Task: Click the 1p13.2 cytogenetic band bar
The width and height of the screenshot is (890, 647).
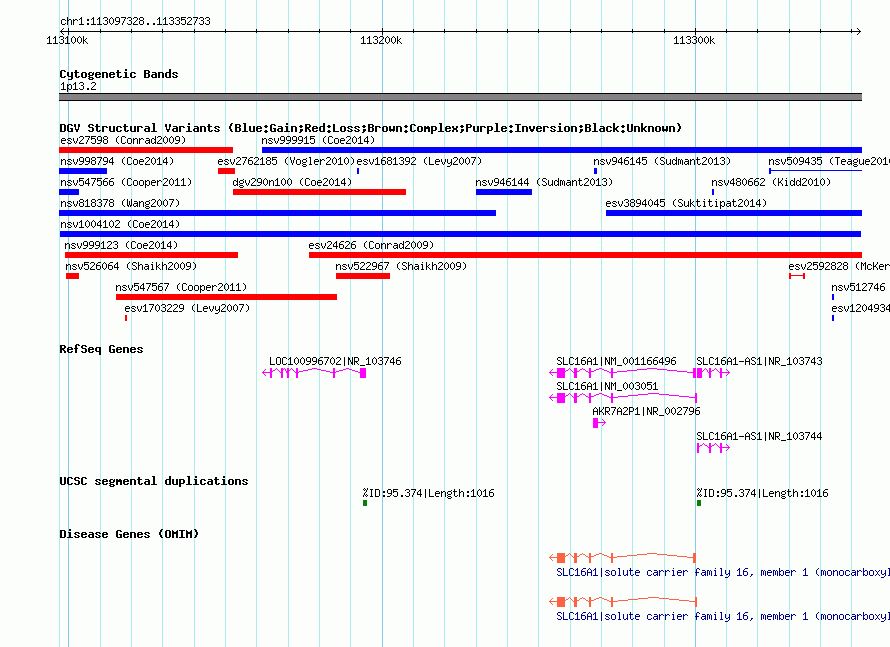Action: pos(460,97)
